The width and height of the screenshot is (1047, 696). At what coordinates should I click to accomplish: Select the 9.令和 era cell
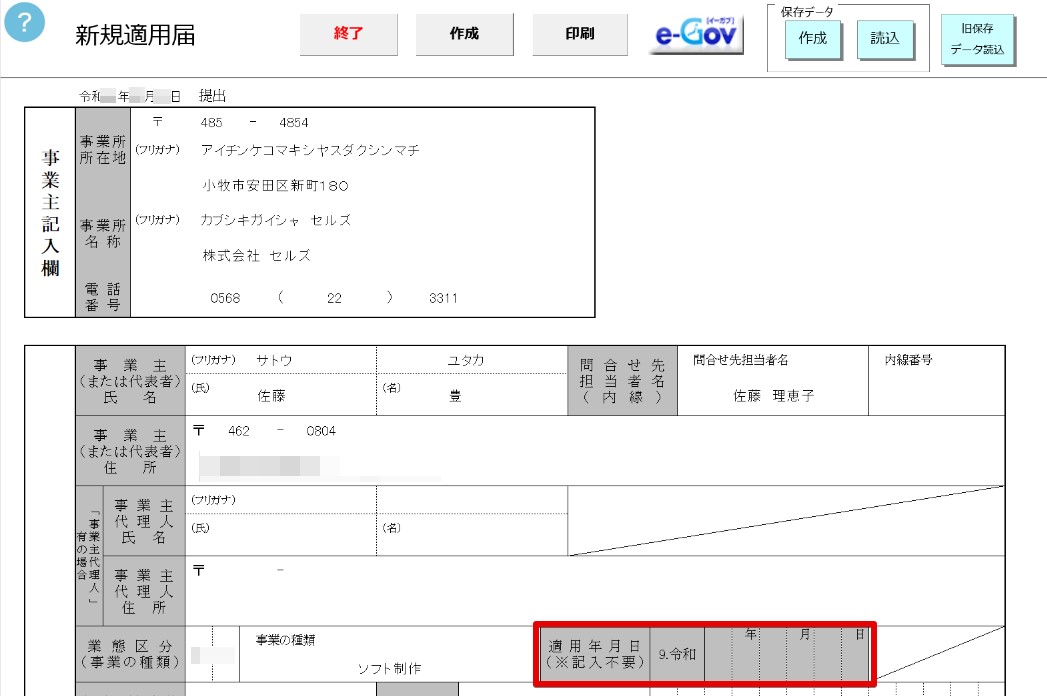pos(677,655)
